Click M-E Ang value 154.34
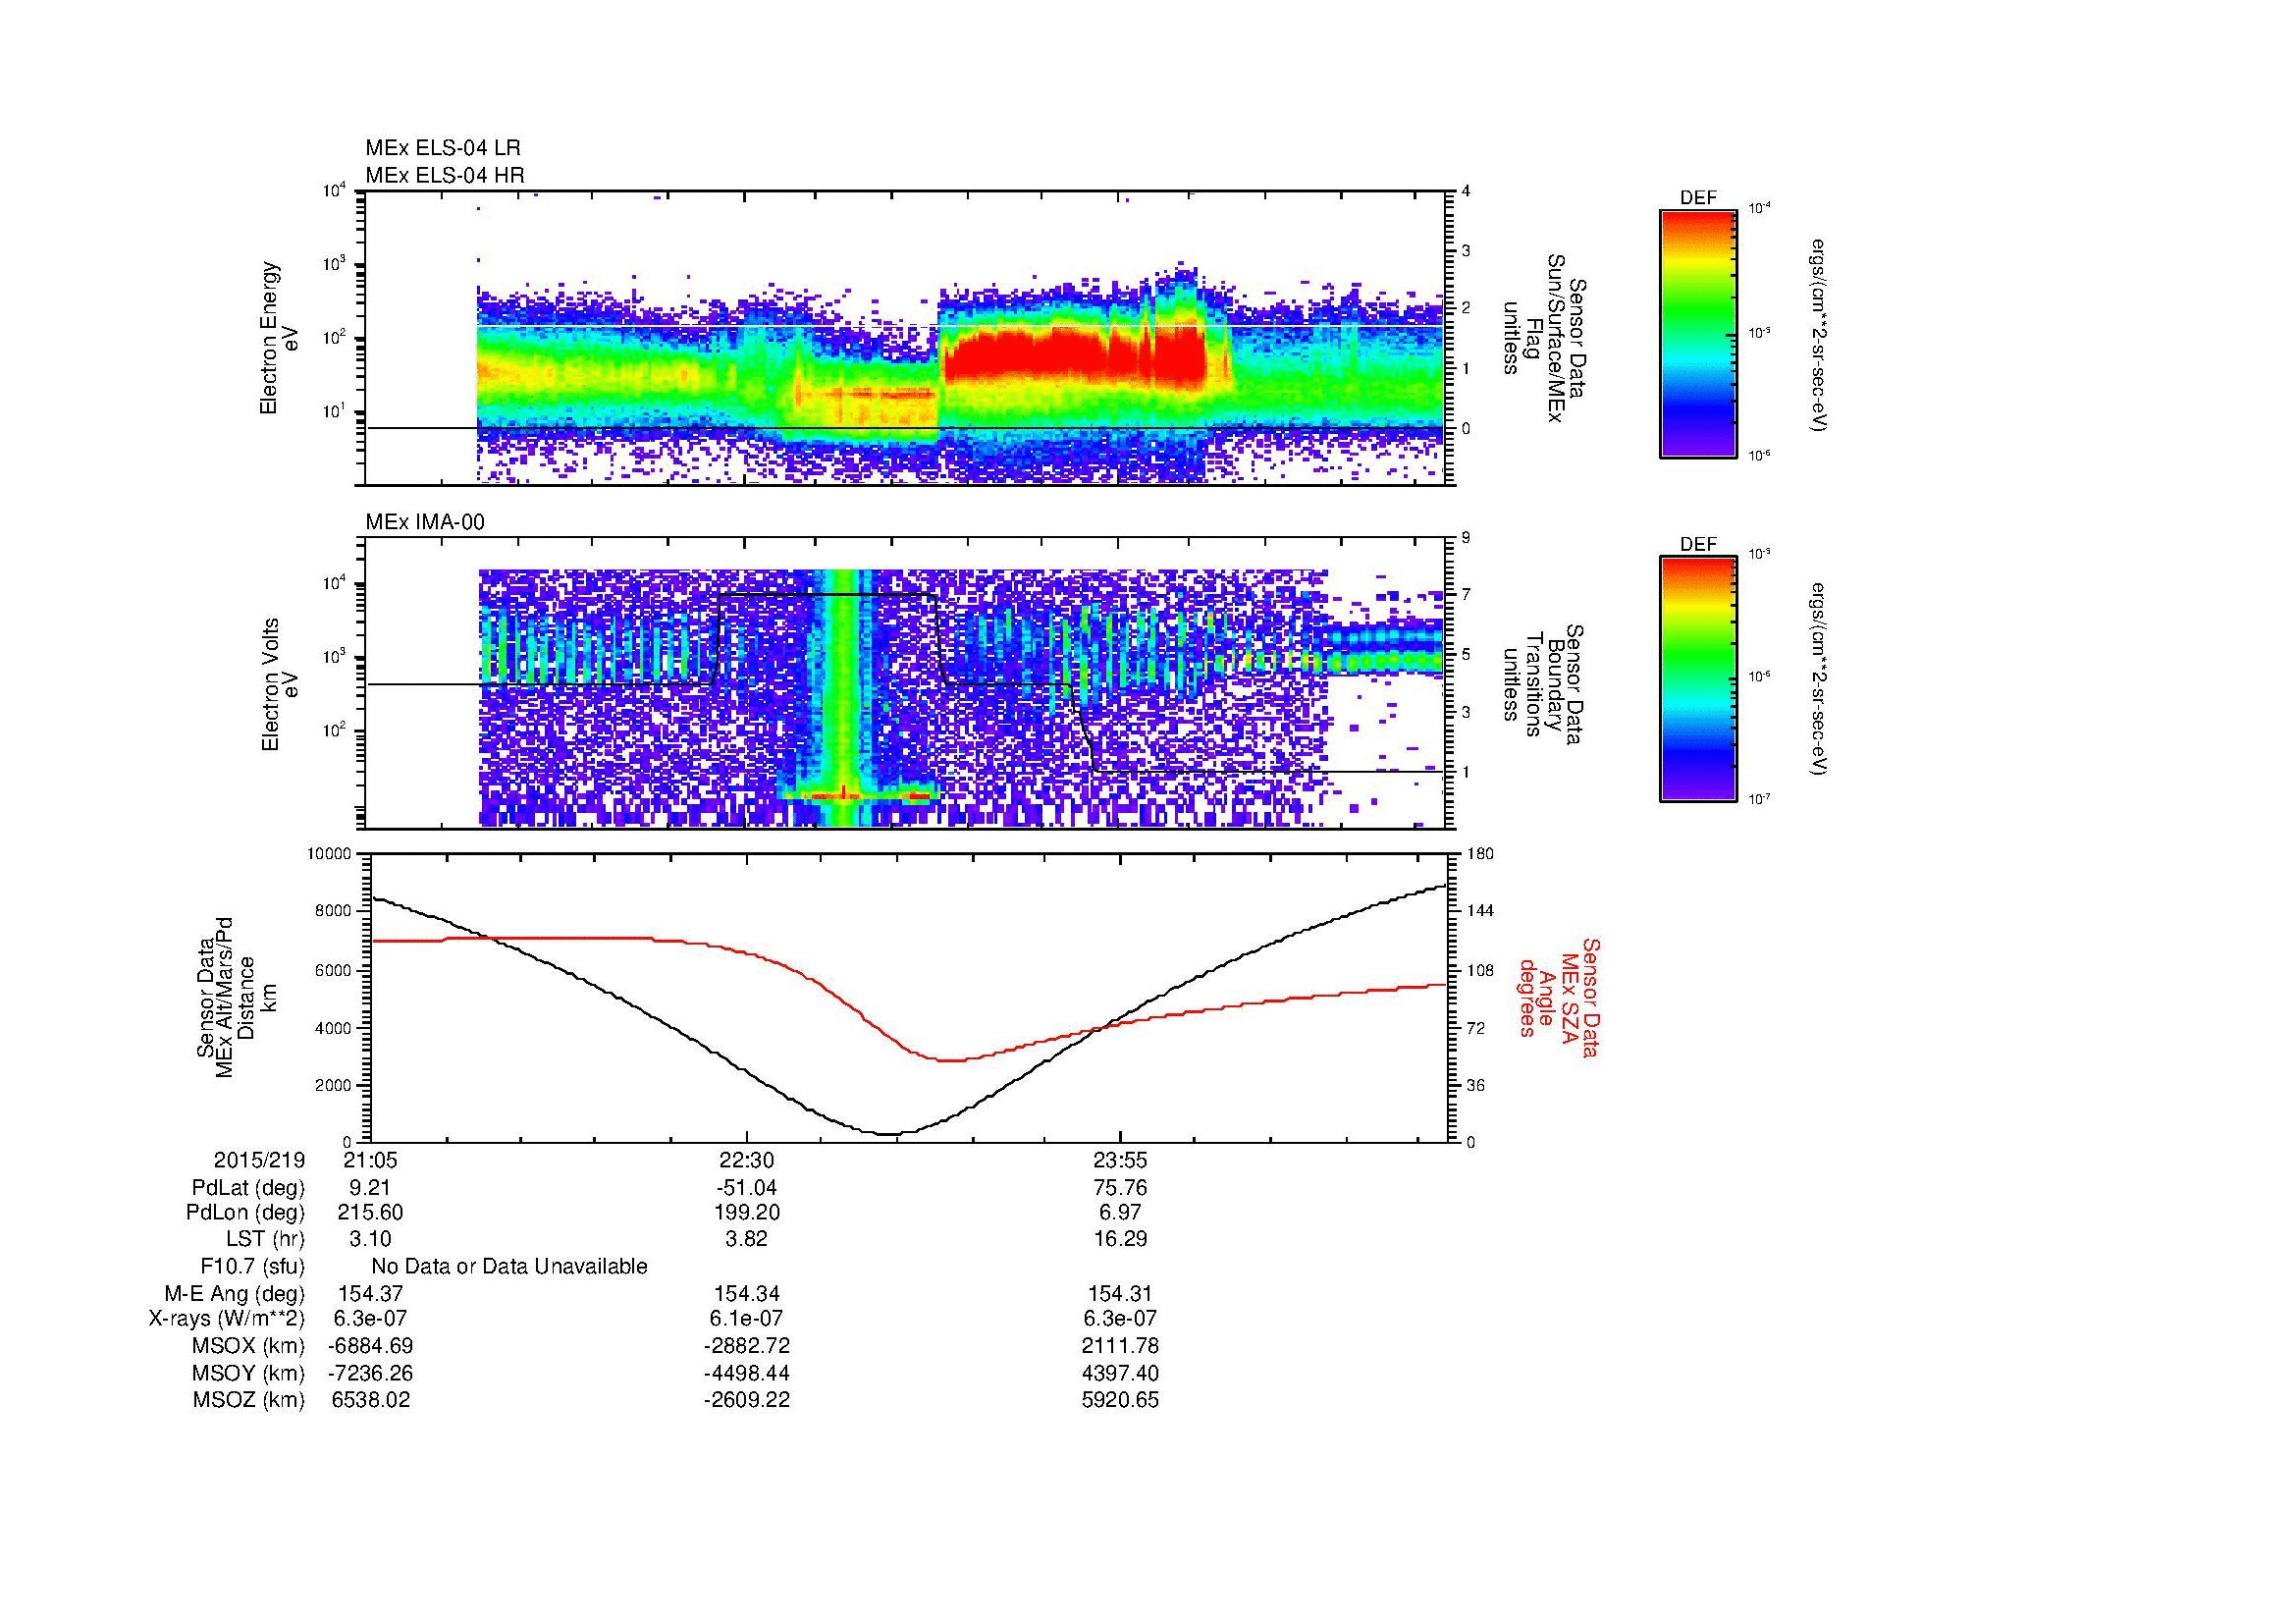 tap(746, 1293)
